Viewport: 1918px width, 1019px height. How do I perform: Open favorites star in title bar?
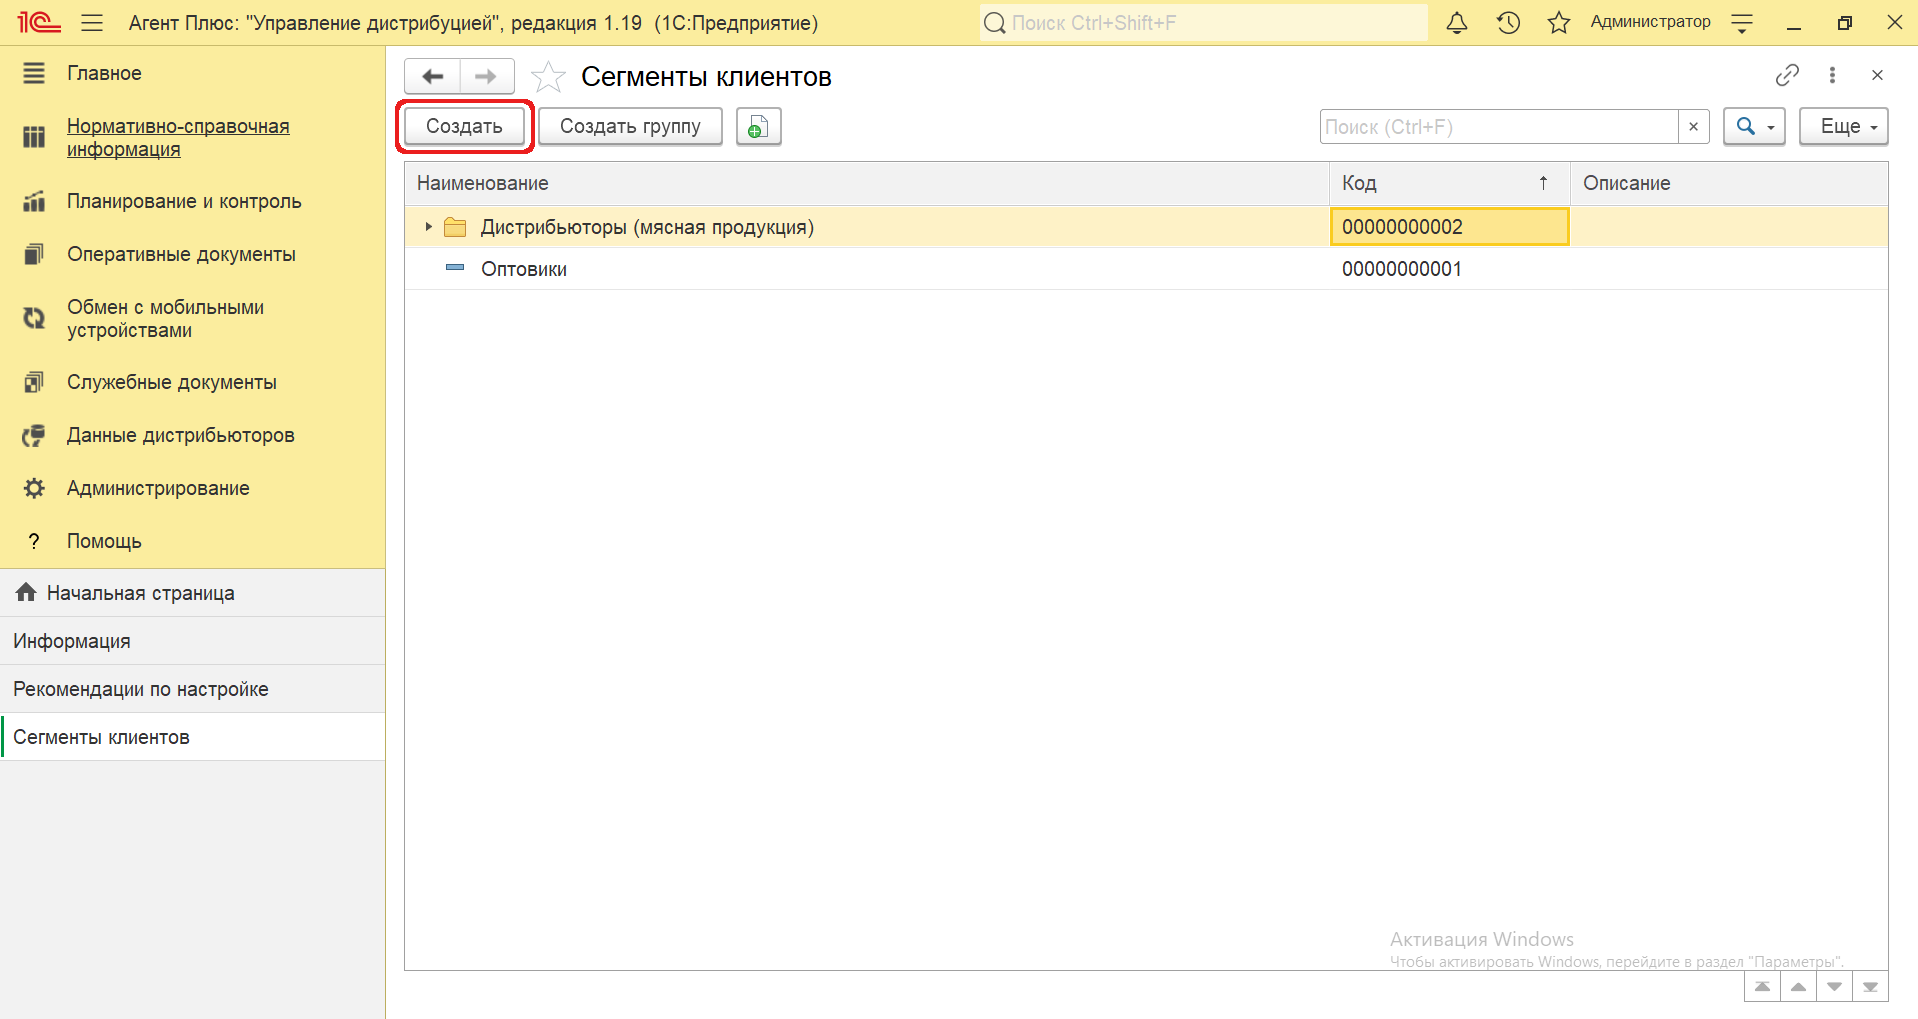(1558, 23)
